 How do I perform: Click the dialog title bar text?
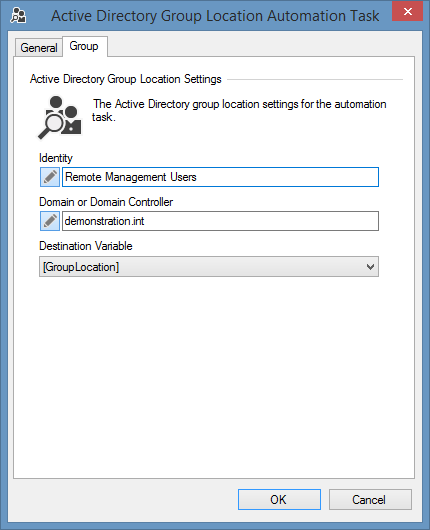pyautogui.click(x=215, y=16)
